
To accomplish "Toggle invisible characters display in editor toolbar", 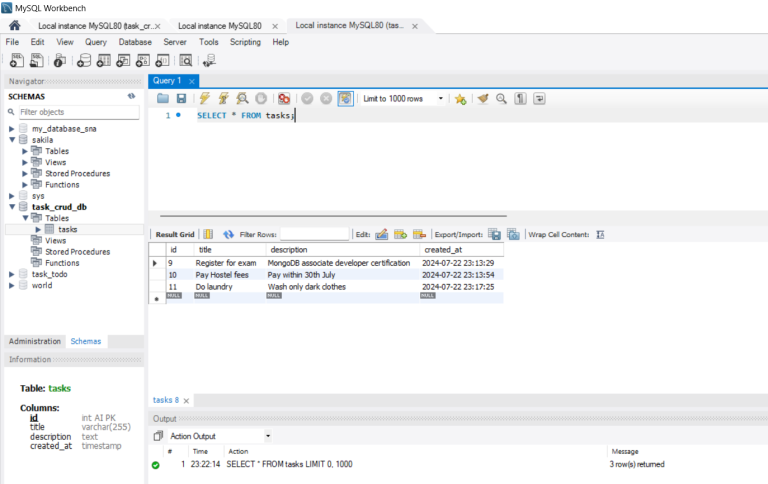I will coord(520,99).
